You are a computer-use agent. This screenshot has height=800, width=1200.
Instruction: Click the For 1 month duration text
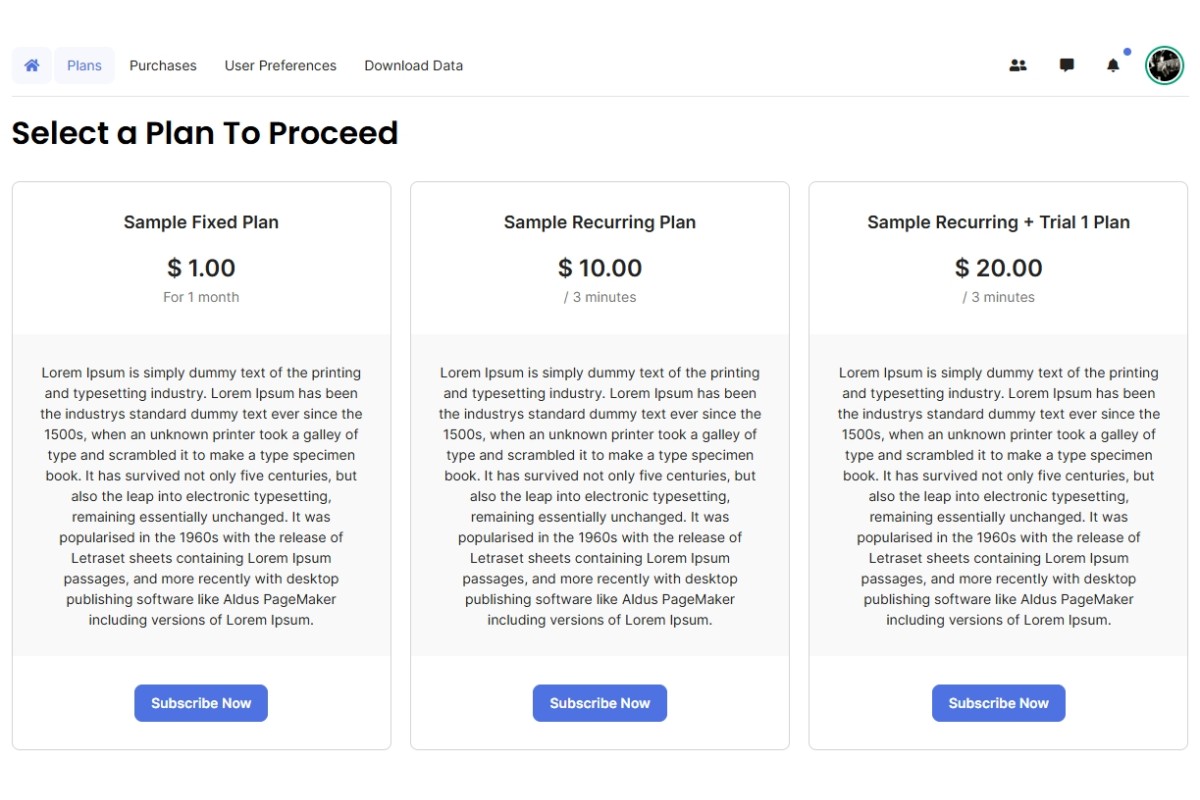click(201, 297)
